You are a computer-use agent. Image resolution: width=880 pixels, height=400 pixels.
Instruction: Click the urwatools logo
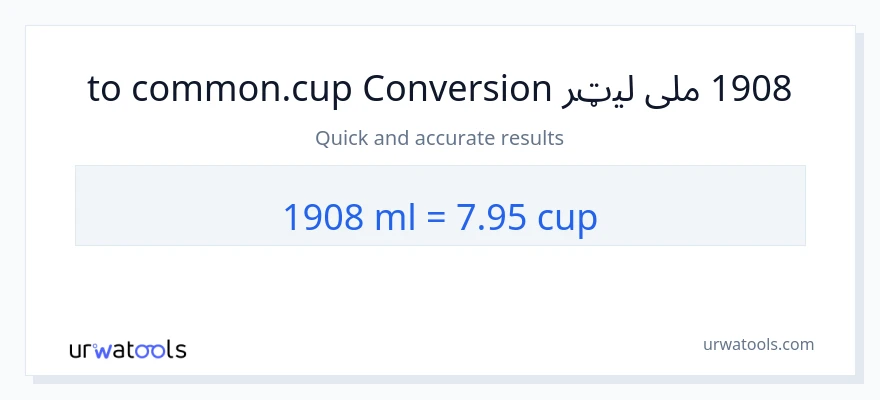pyautogui.click(x=127, y=349)
